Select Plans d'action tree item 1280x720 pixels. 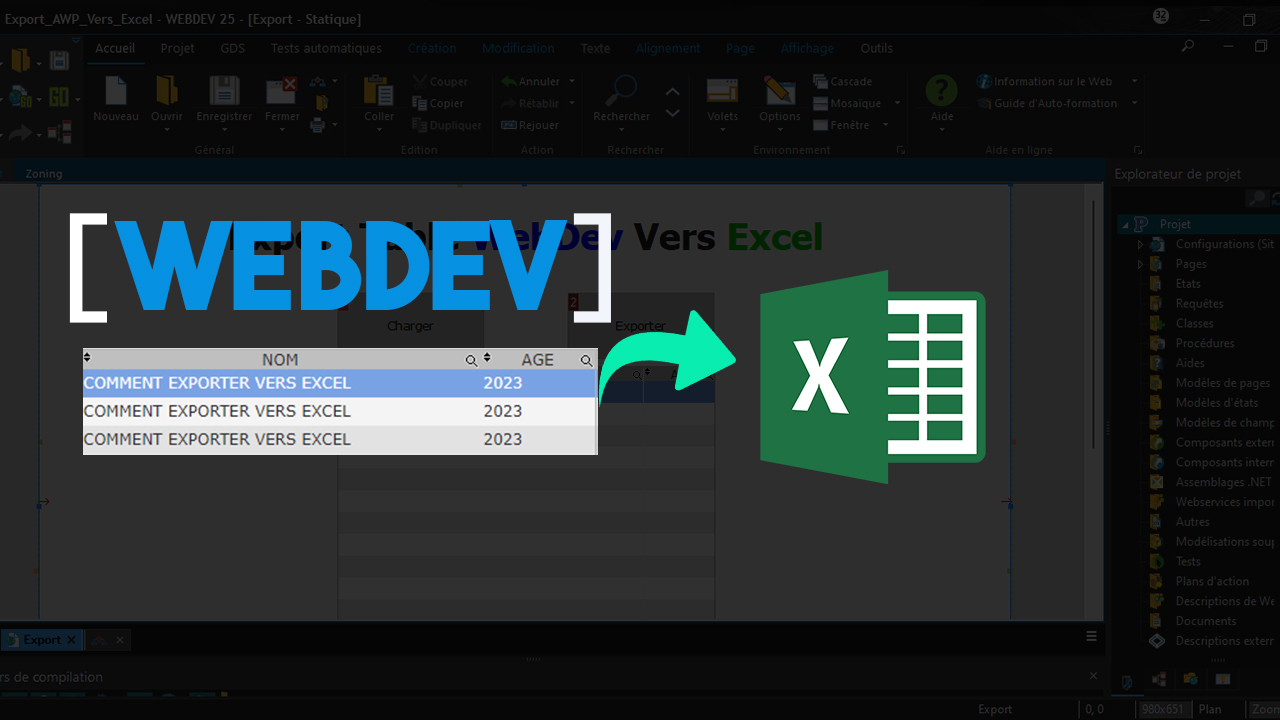[1212, 581]
